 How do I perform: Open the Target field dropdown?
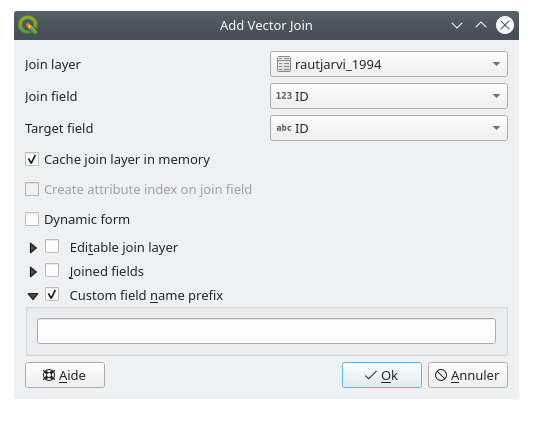point(389,128)
